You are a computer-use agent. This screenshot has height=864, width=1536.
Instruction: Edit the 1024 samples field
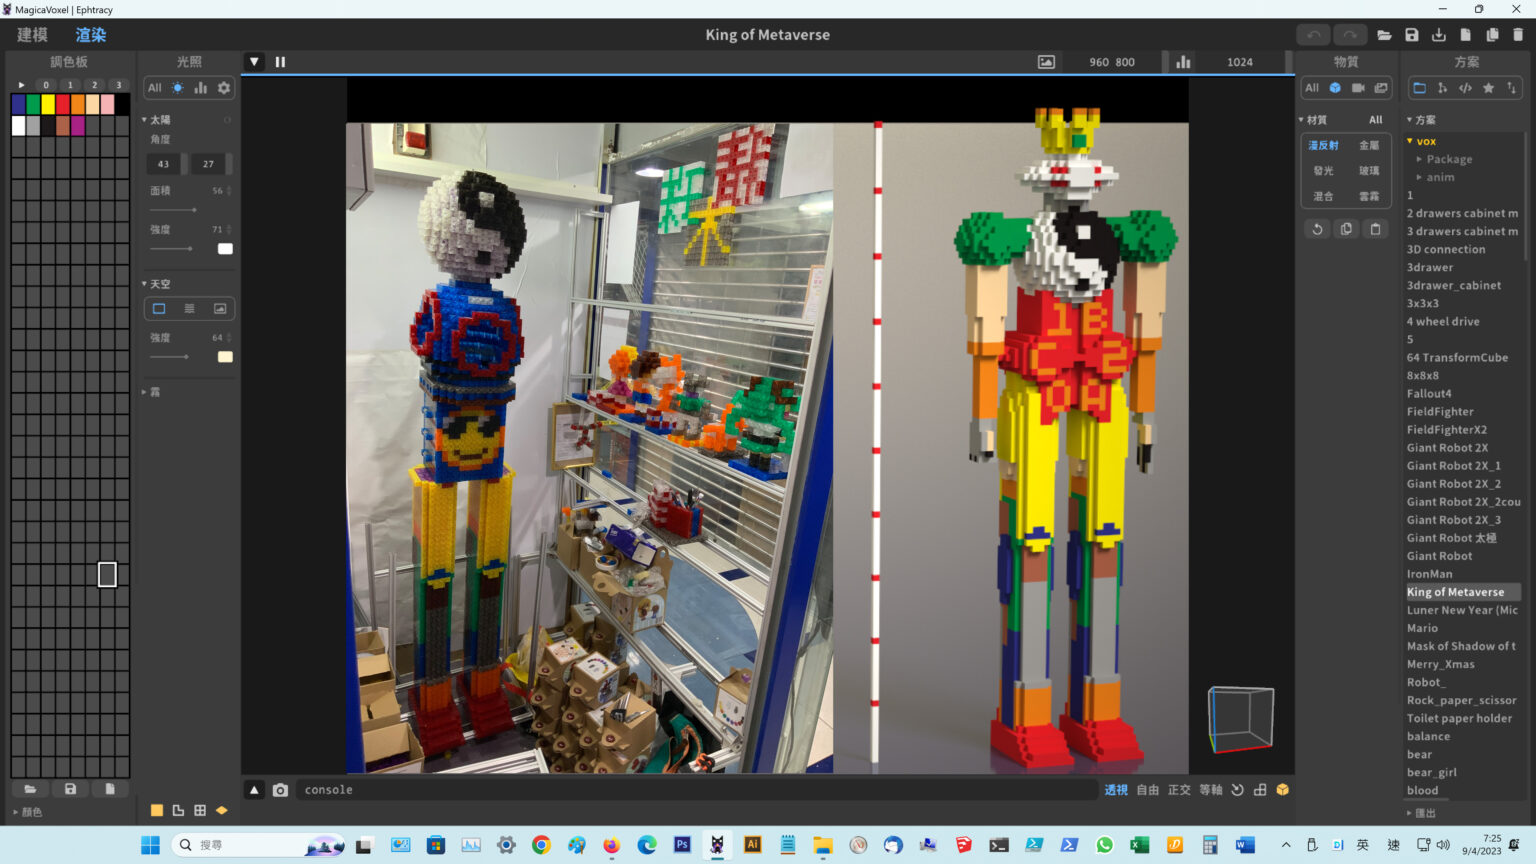(x=1240, y=62)
